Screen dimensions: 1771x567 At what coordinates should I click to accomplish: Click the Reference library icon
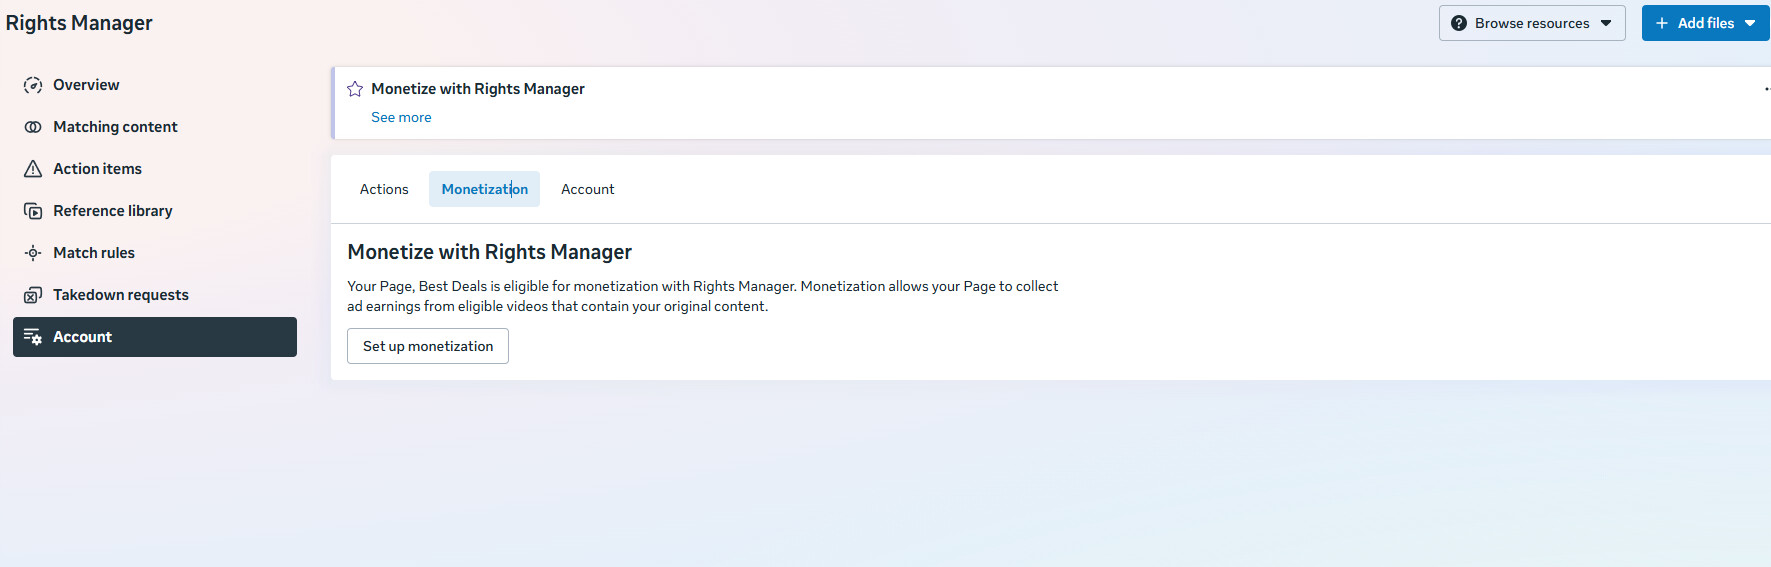coord(33,211)
